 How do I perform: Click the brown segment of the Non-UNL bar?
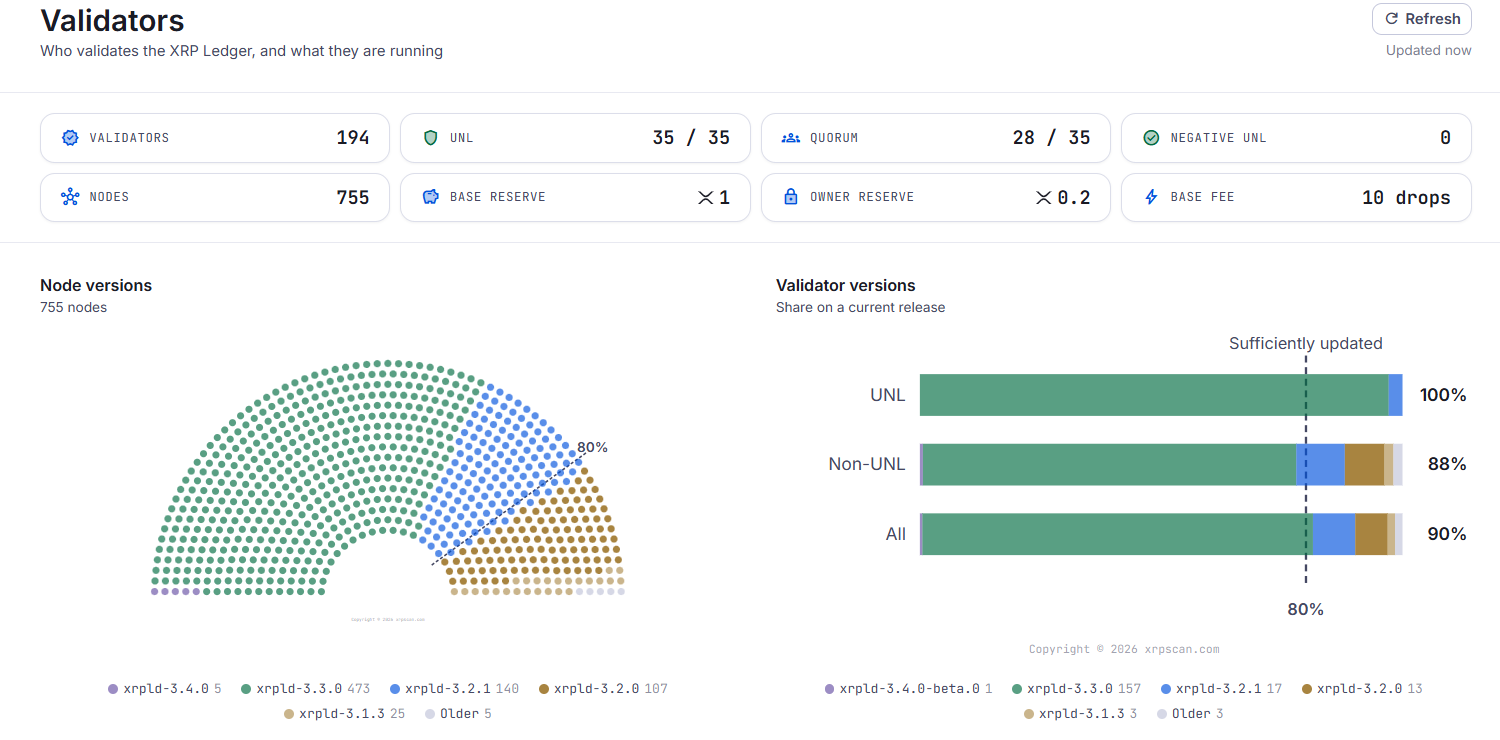pyautogui.click(x=1364, y=465)
